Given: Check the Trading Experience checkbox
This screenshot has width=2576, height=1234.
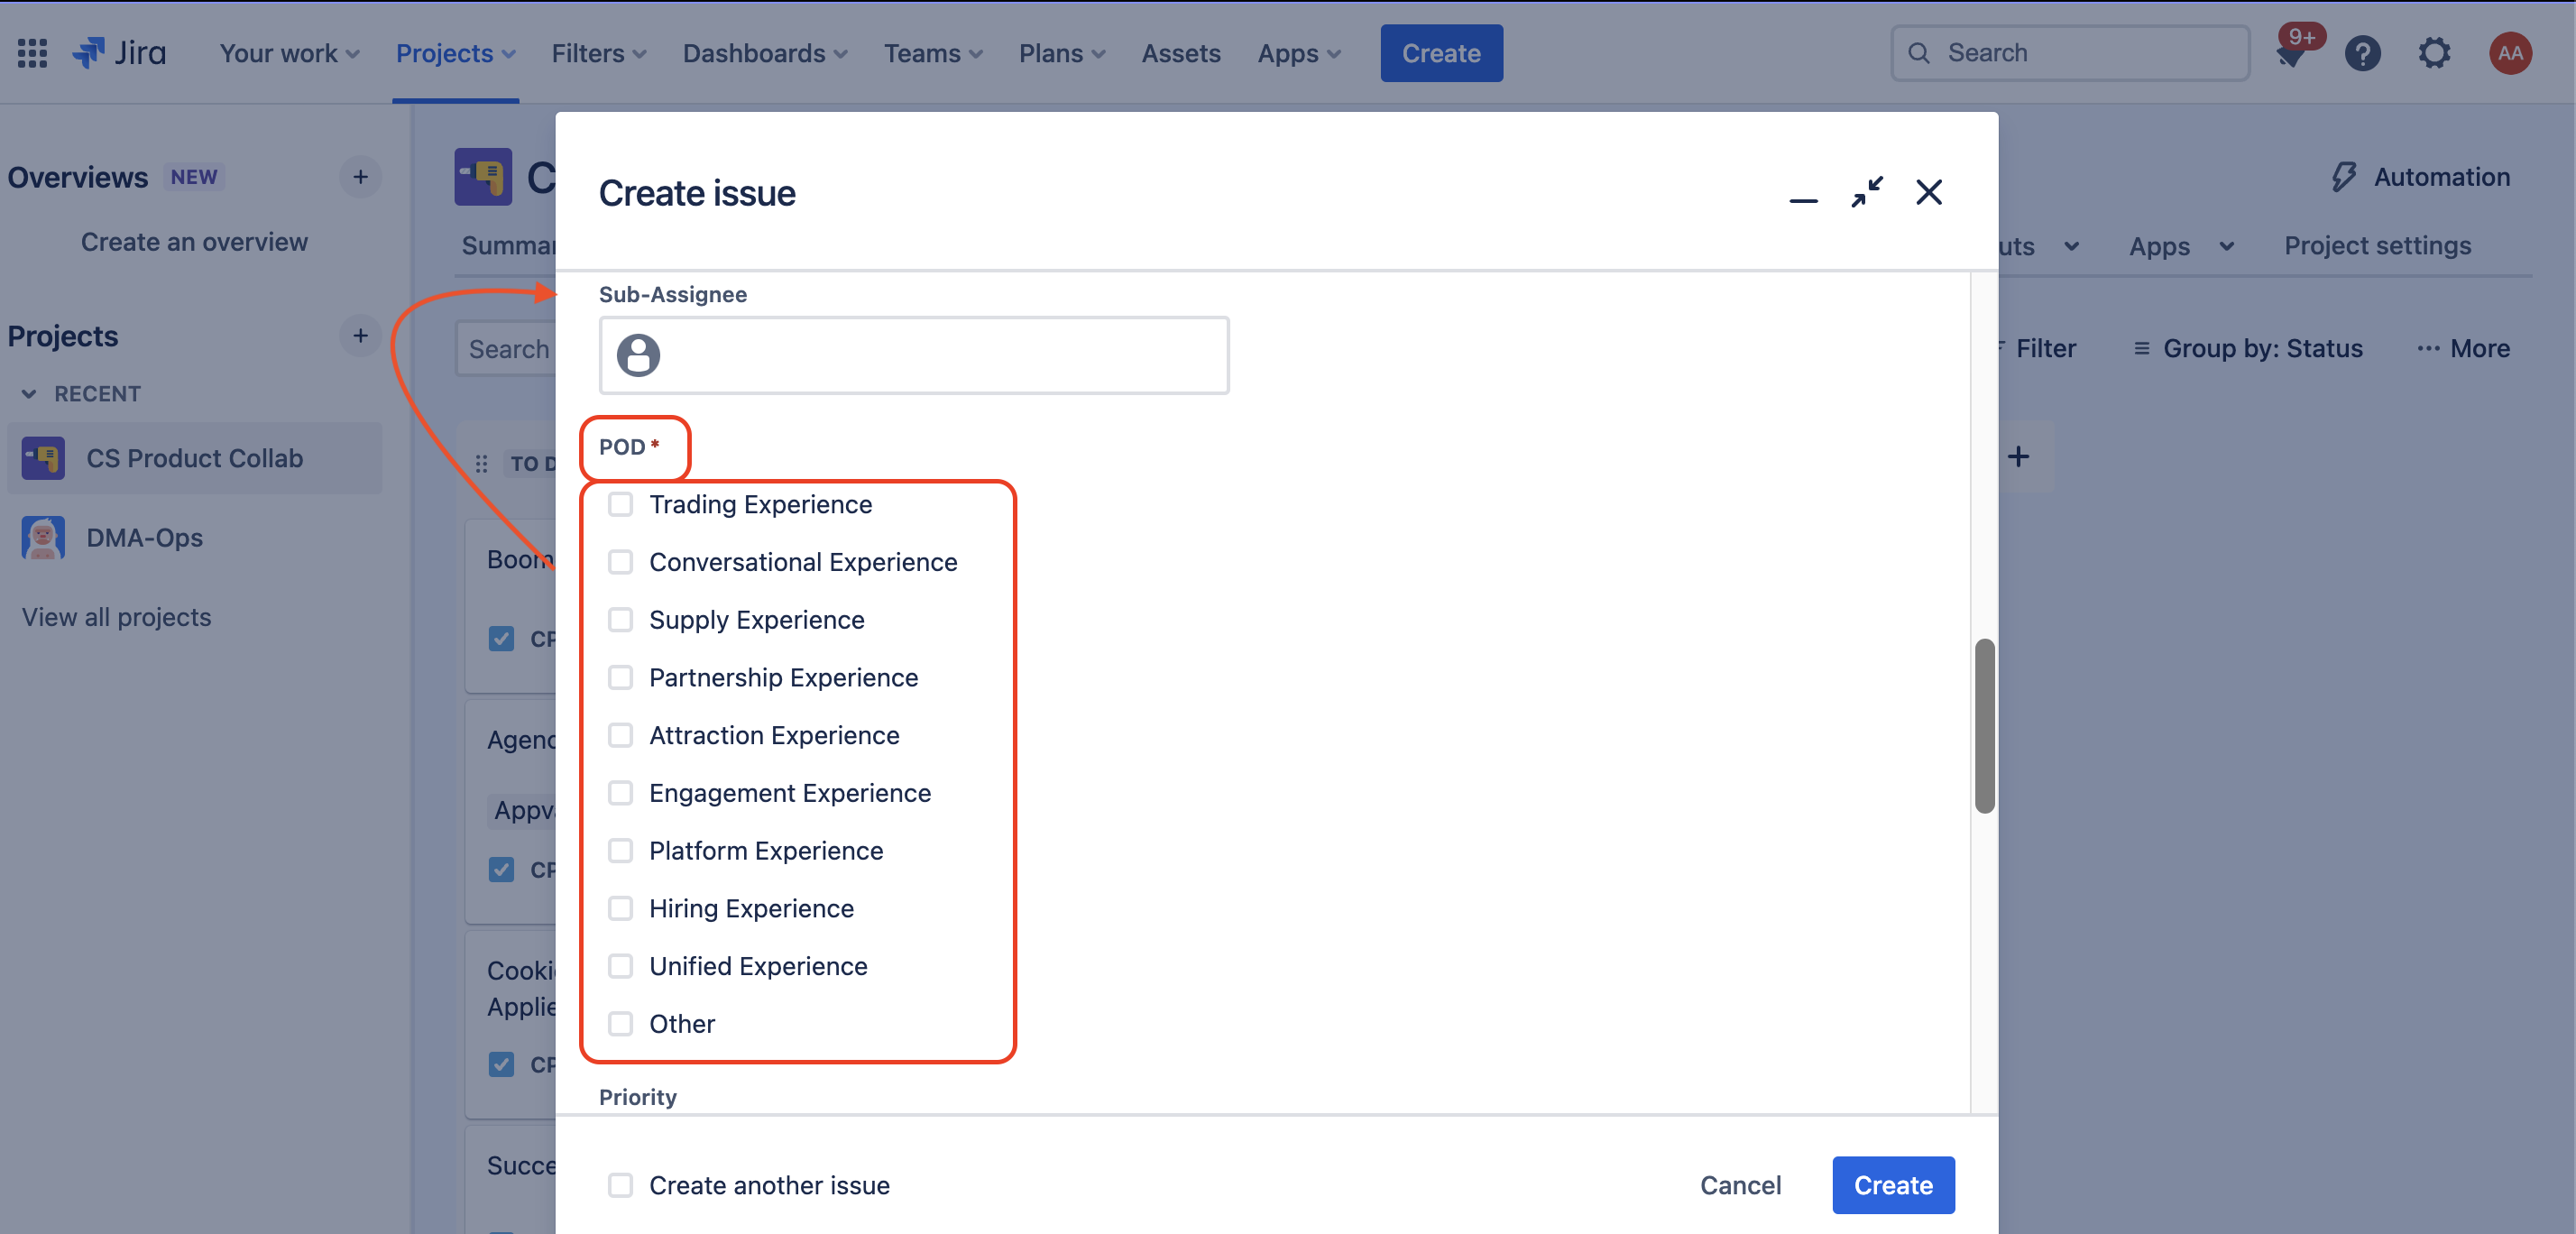Looking at the screenshot, I should pos(620,504).
